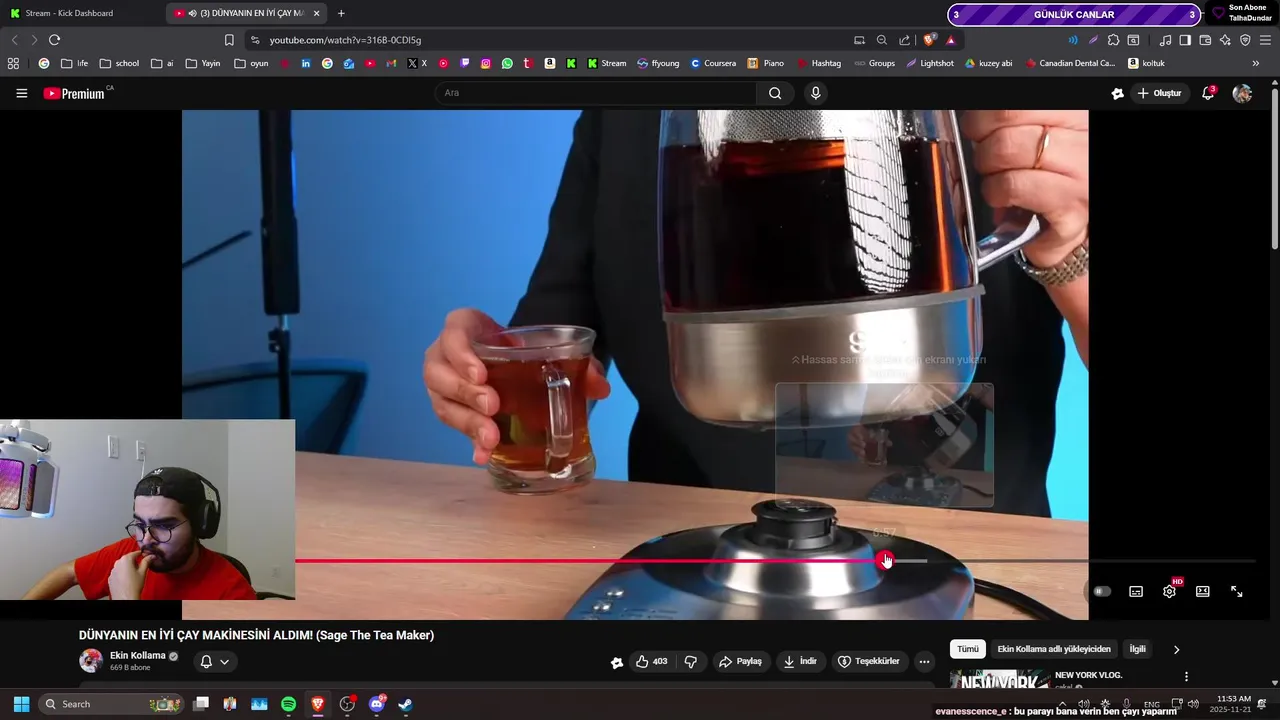
Task: Open subtitles captions button in player
Action: tap(1136, 592)
